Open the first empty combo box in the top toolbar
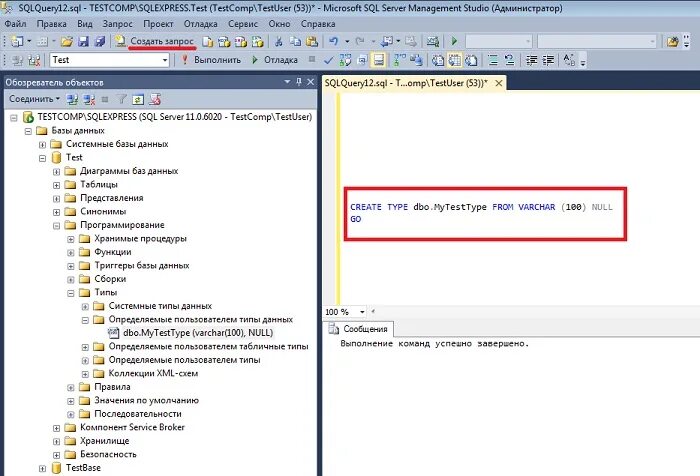Viewport: 700px width, 476px height. pos(499,42)
